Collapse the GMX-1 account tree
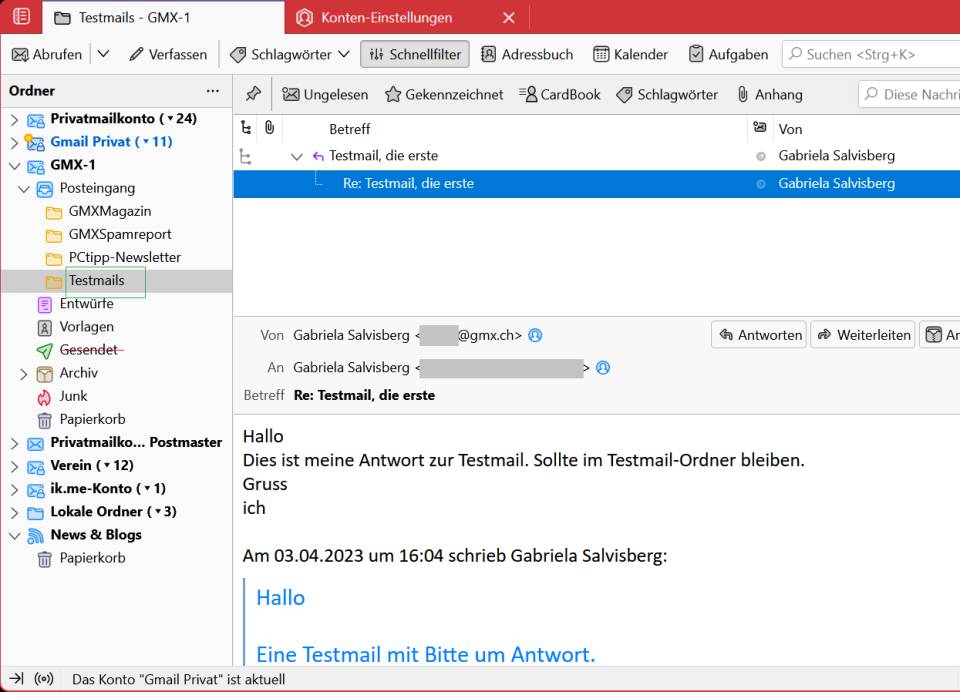Image resolution: width=960 pixels, height=692 pixels. tap(14, 165)
